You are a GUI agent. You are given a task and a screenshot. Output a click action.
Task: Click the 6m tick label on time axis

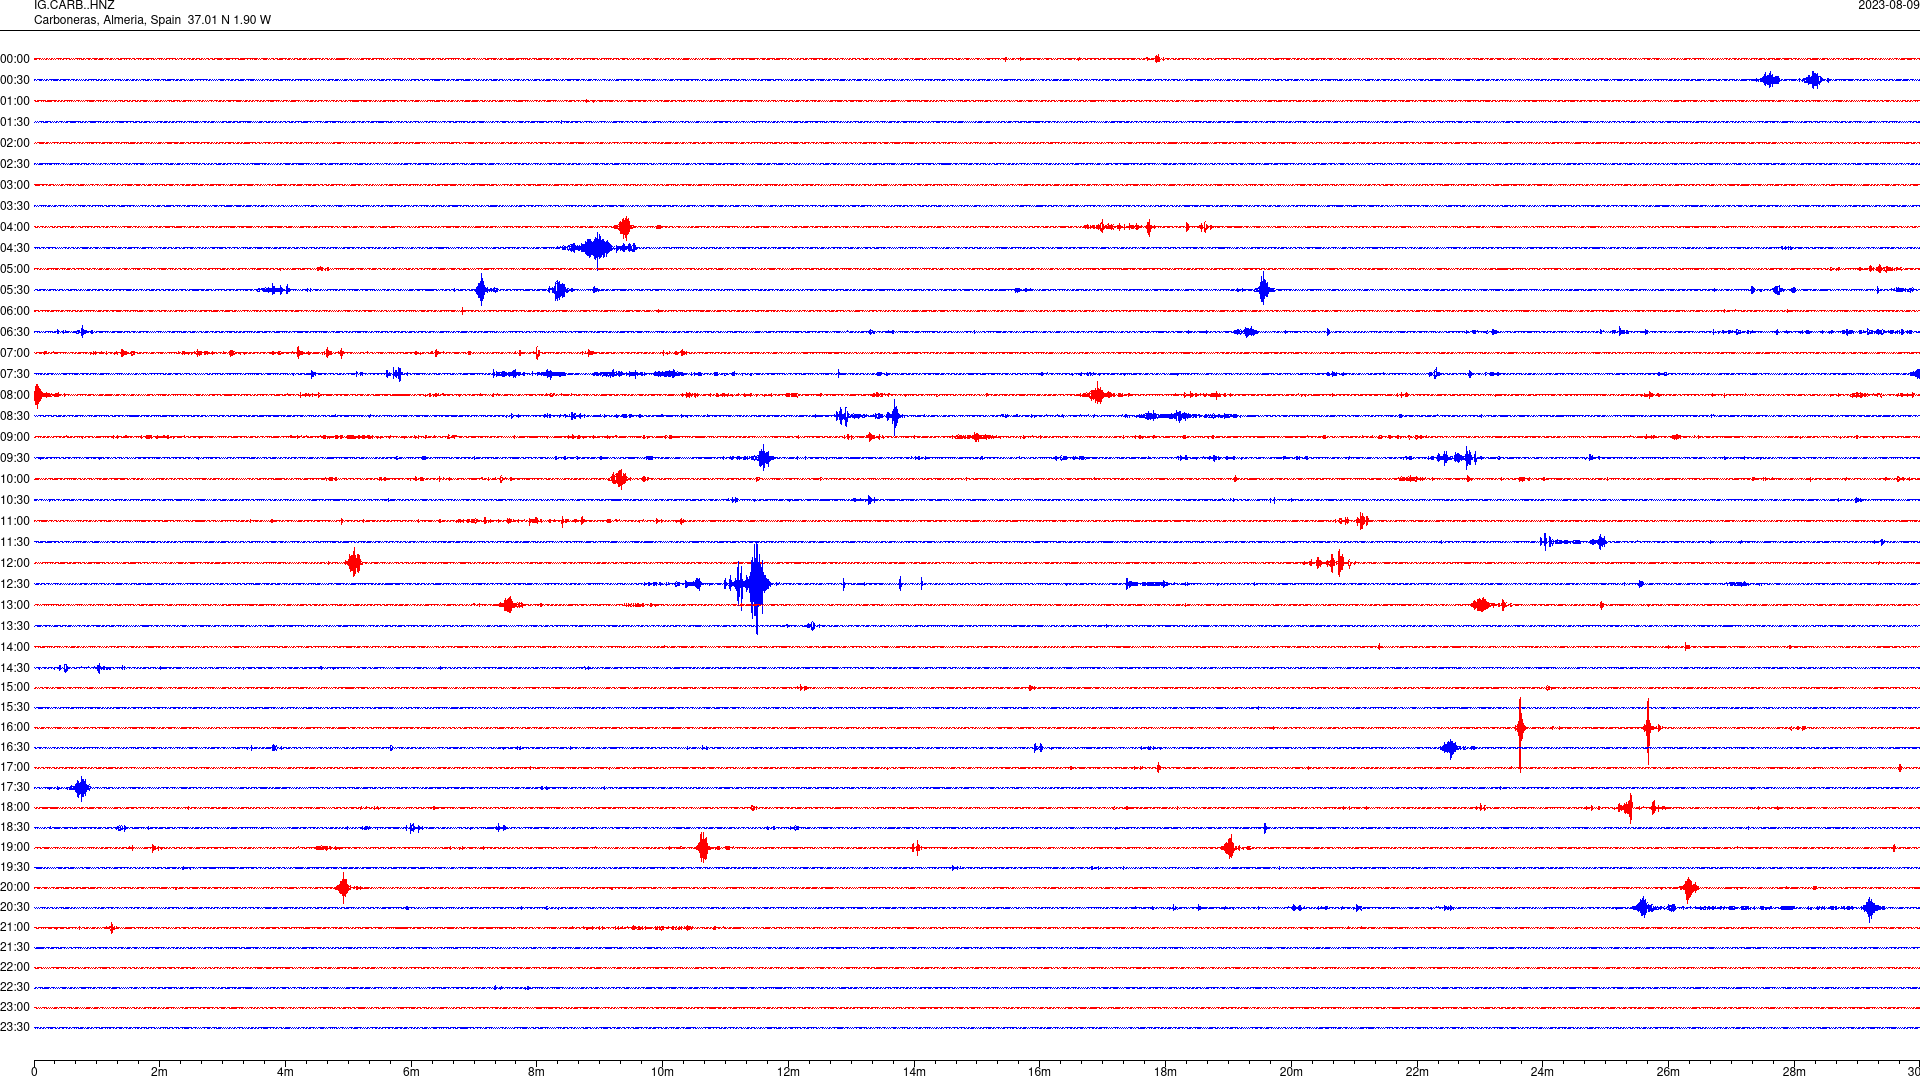point(411,1072)
